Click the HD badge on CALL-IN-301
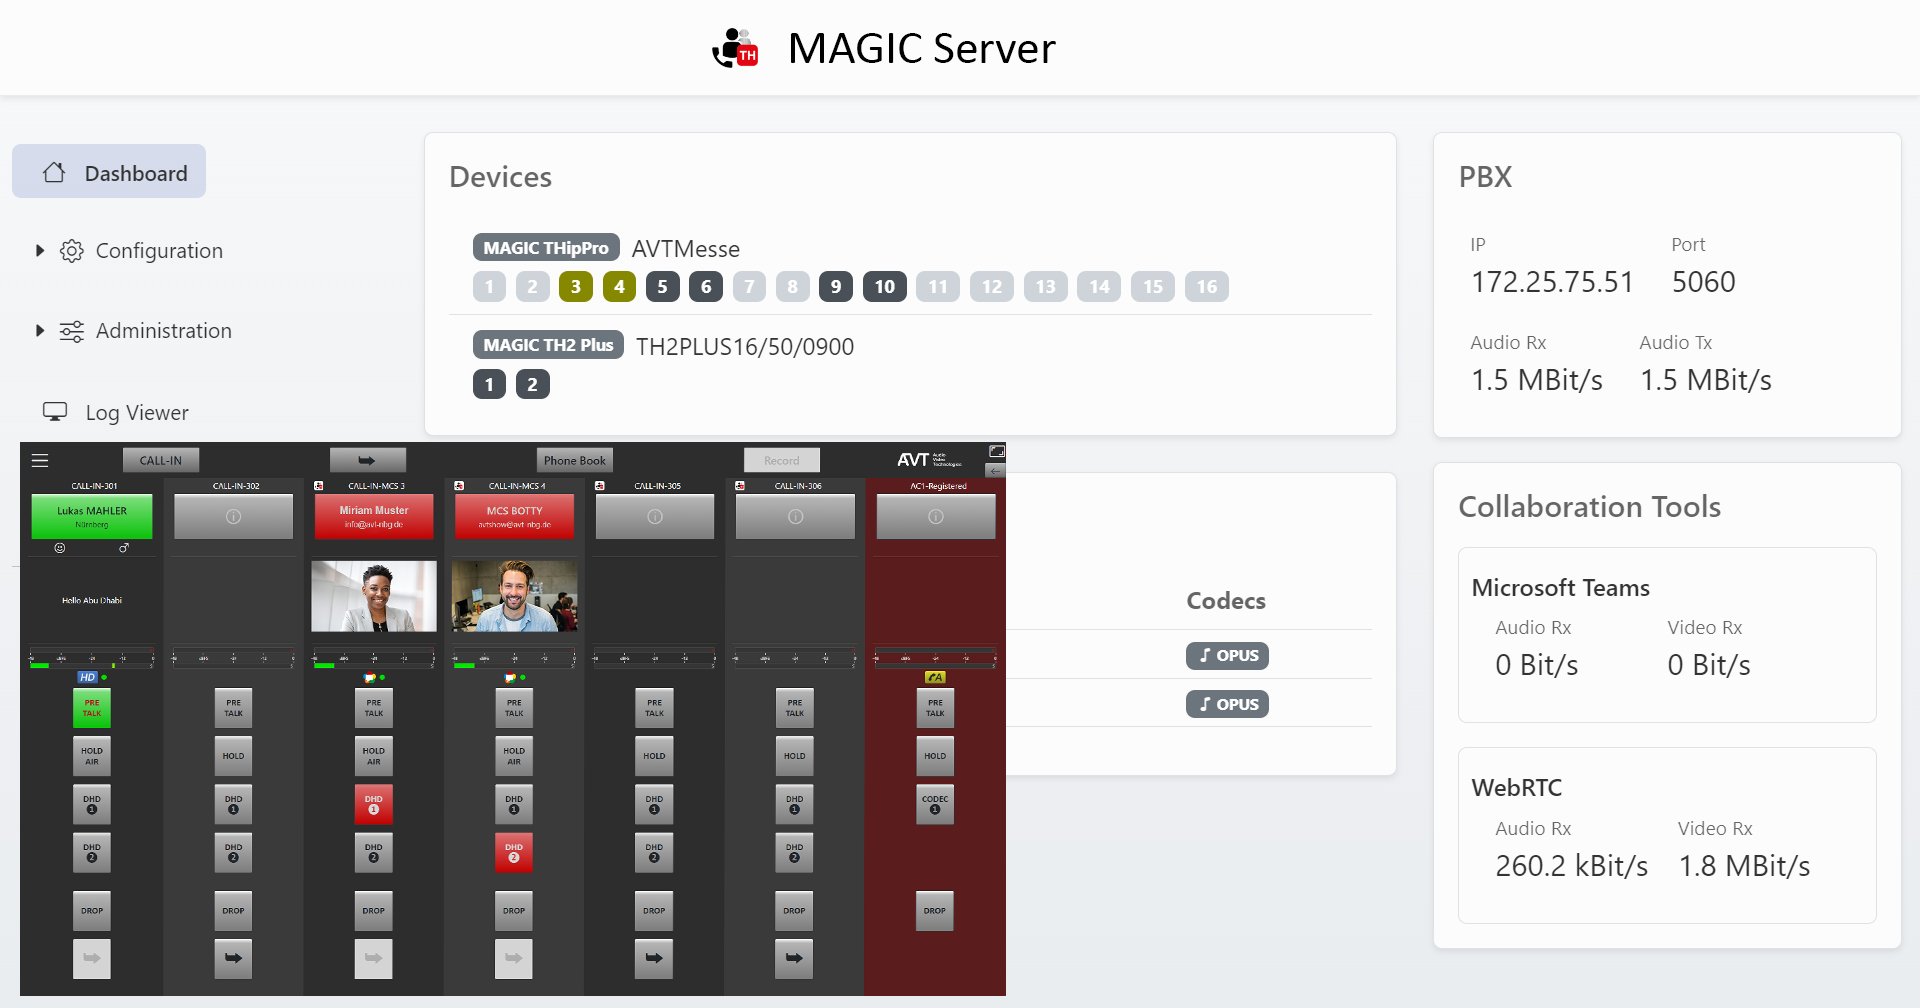The height and width of the screenshot is (1008, 1920). click(x=88, y=677)
